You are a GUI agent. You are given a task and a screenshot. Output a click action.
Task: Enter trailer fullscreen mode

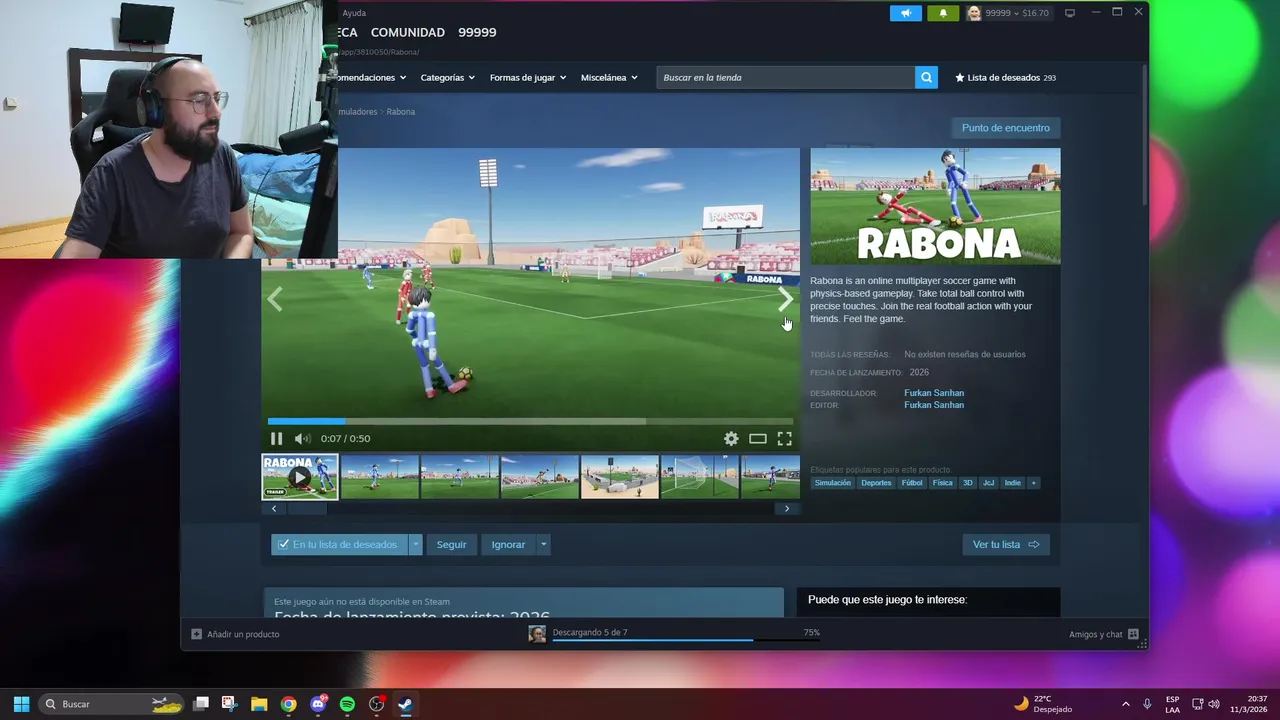coord(785,438)
